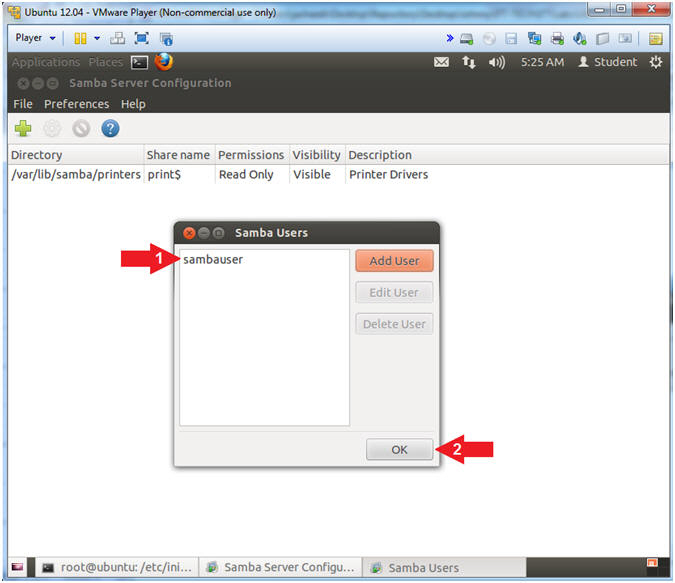
Task: Click the Delete User button
Action: pos(394,324)
